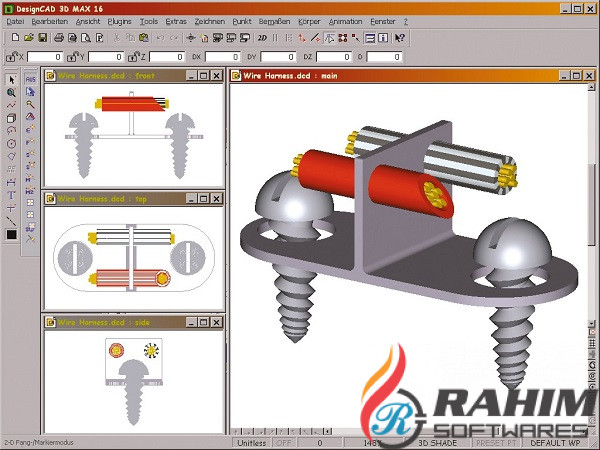Open the Plugins menu
The height and width of the screenshot is (450, 600).
[119, 21]
